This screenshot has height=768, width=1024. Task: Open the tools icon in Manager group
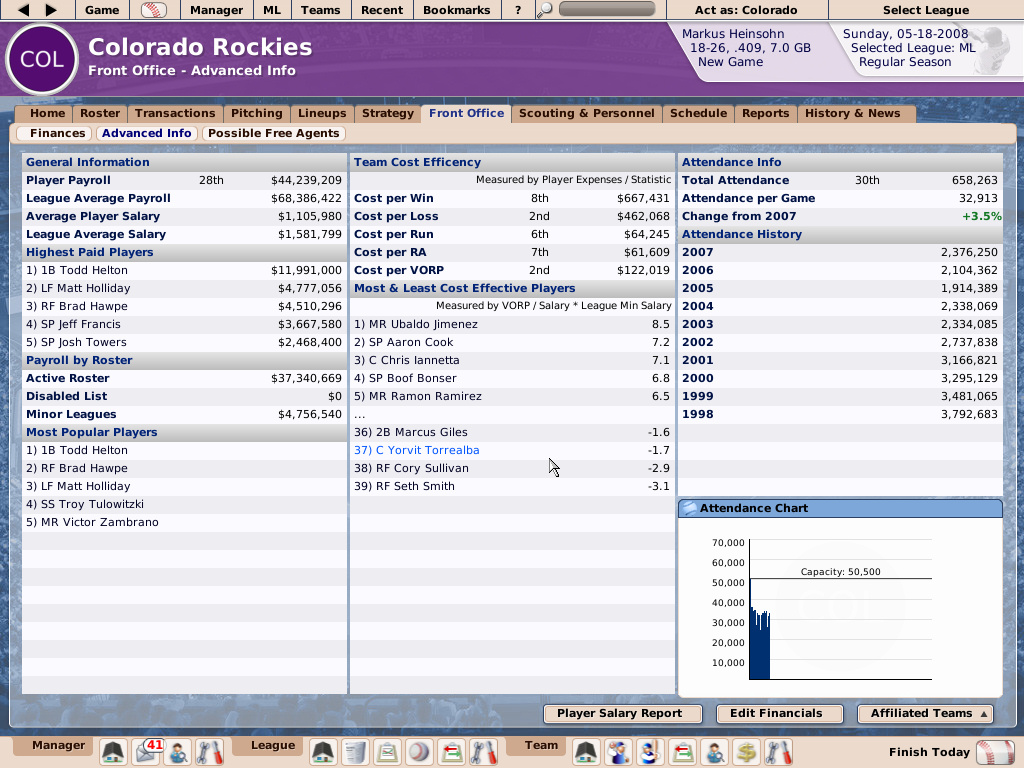(209, 752)
